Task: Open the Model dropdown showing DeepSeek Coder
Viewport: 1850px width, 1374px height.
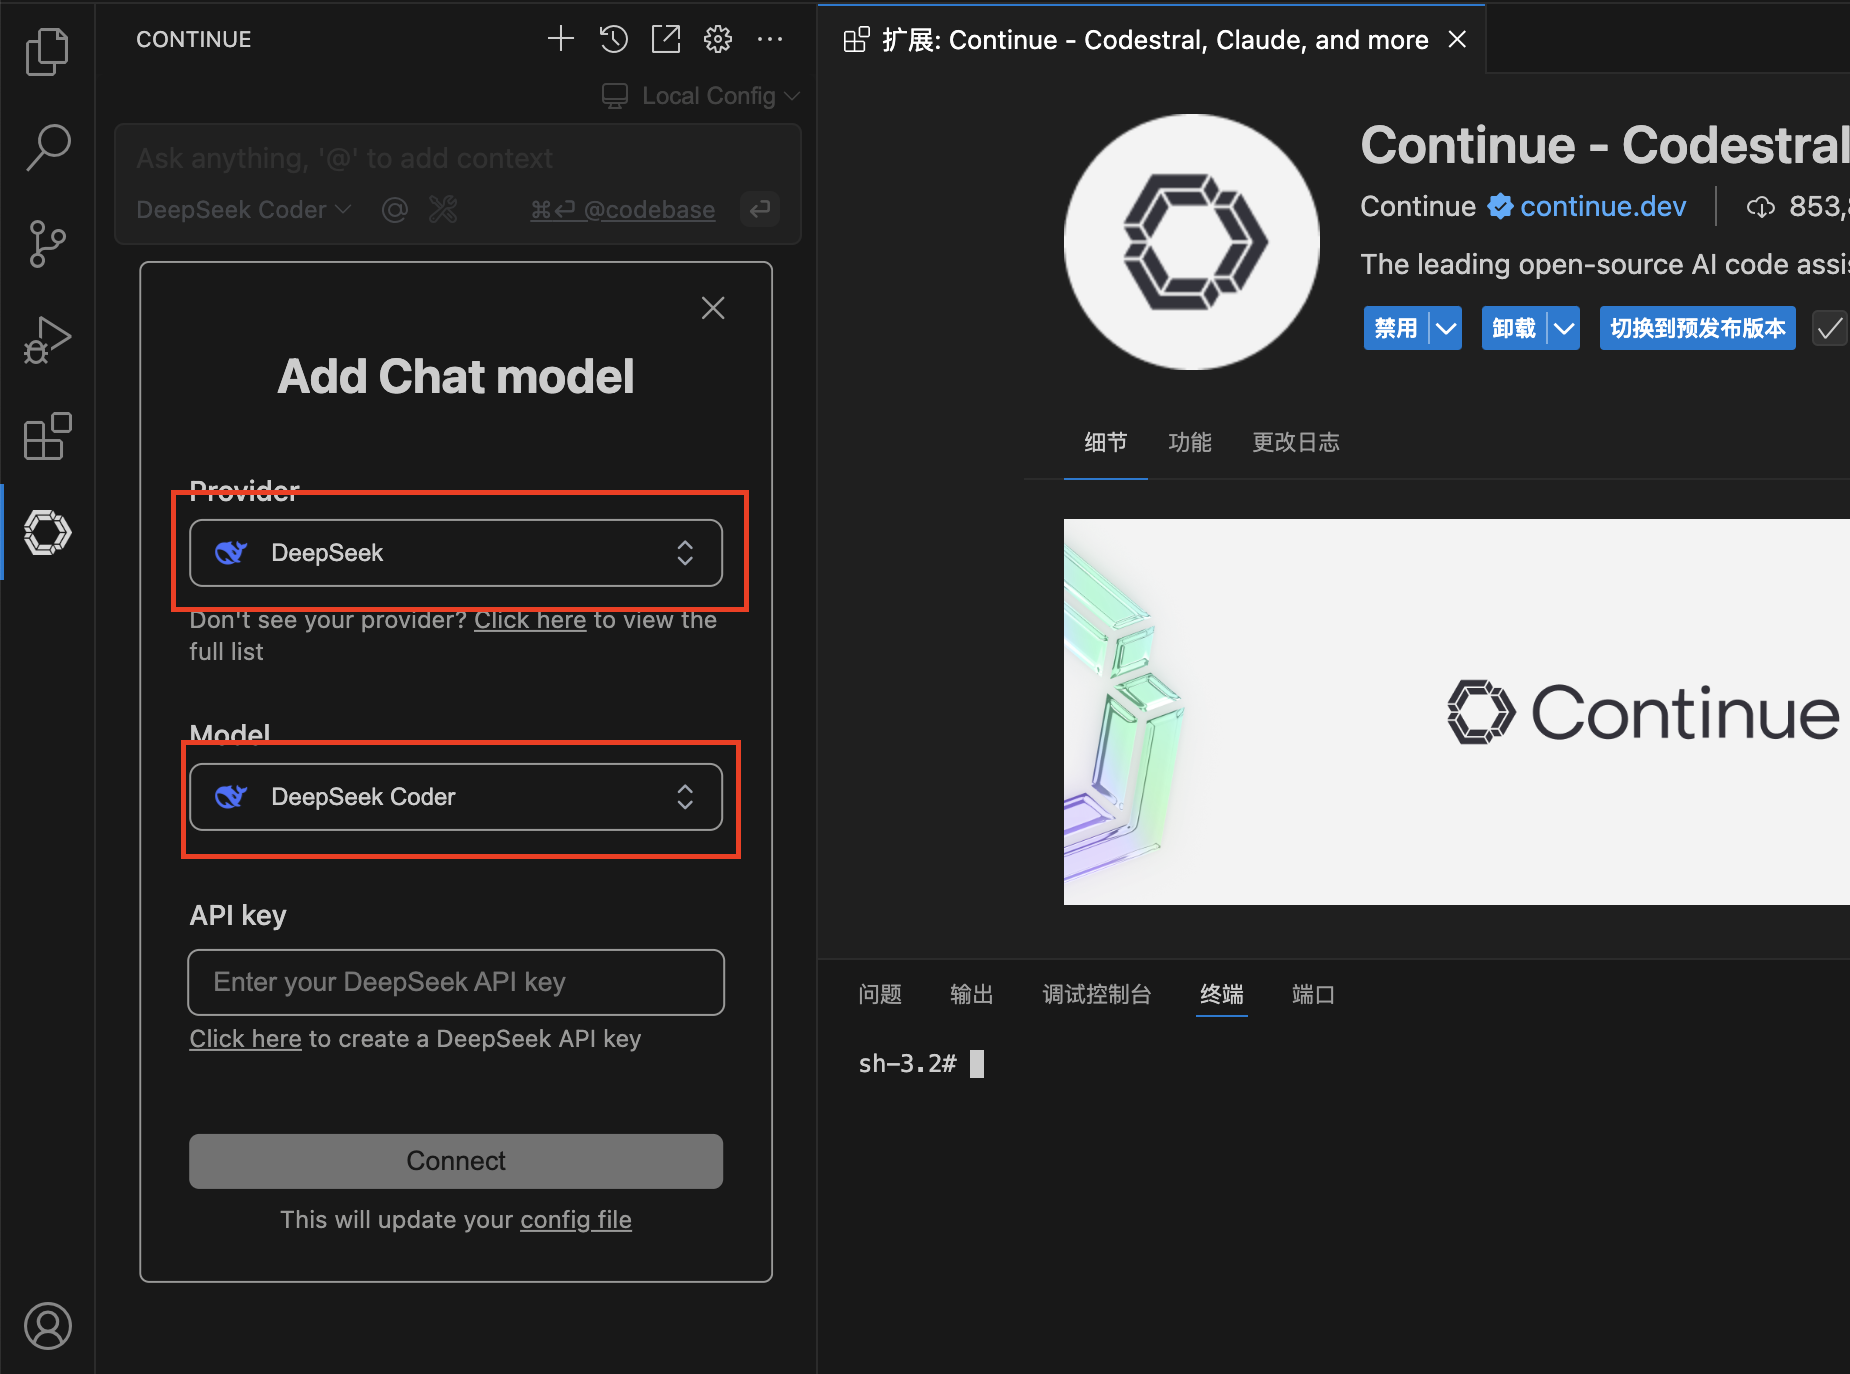Action: (456, 797)
